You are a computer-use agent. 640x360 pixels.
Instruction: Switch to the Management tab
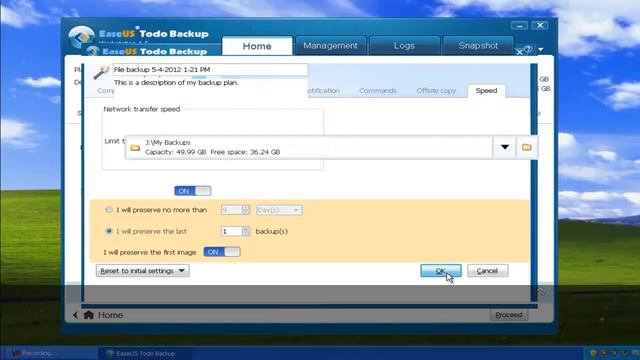click(x=330, y=46)
